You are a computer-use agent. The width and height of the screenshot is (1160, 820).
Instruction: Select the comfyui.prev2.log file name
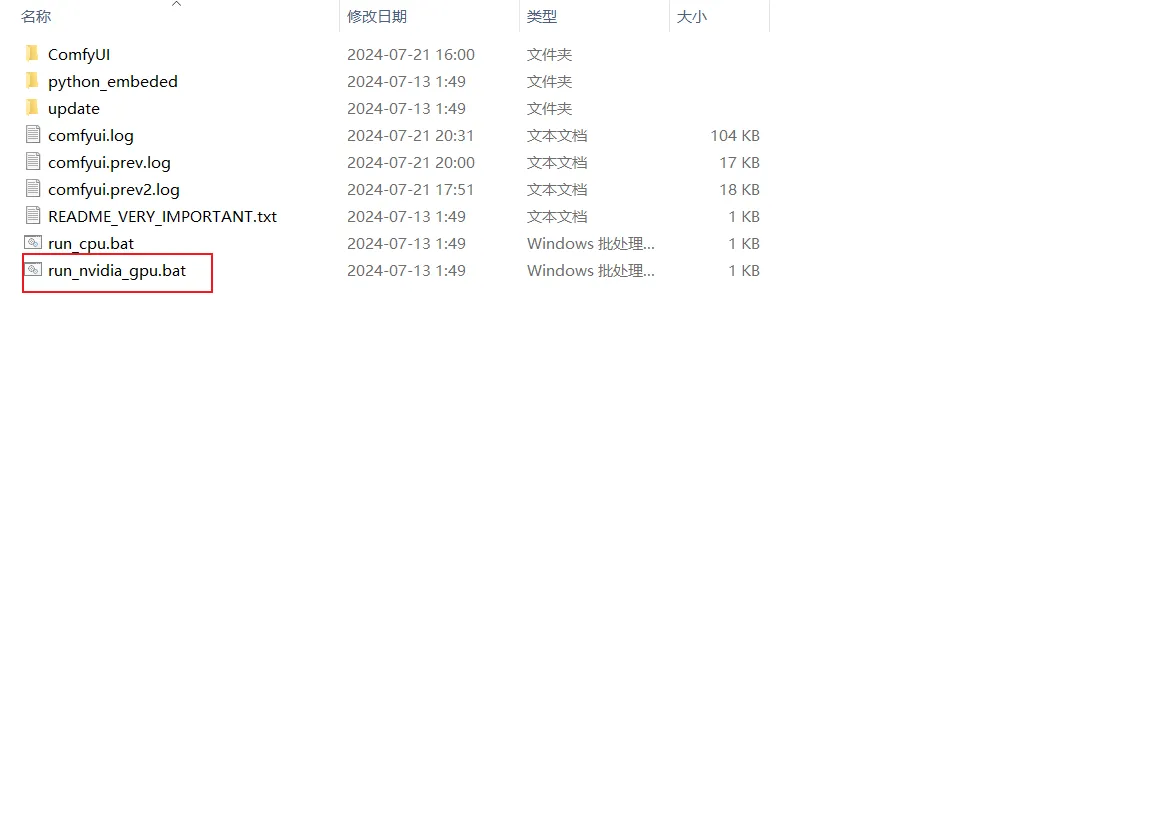point(114,189)
